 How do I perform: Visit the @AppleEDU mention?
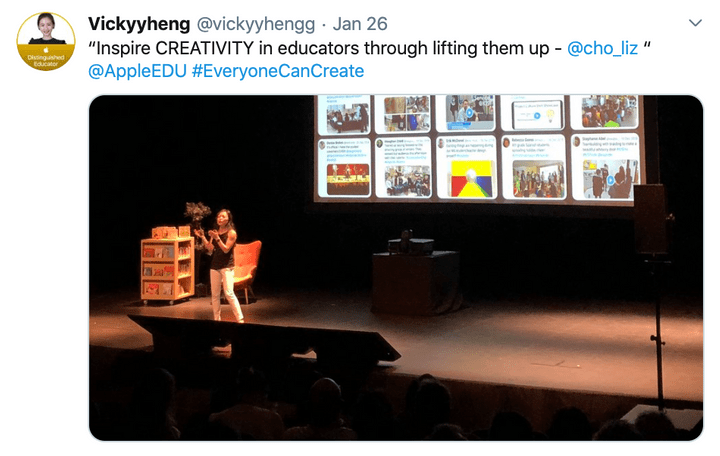point(137,71)
